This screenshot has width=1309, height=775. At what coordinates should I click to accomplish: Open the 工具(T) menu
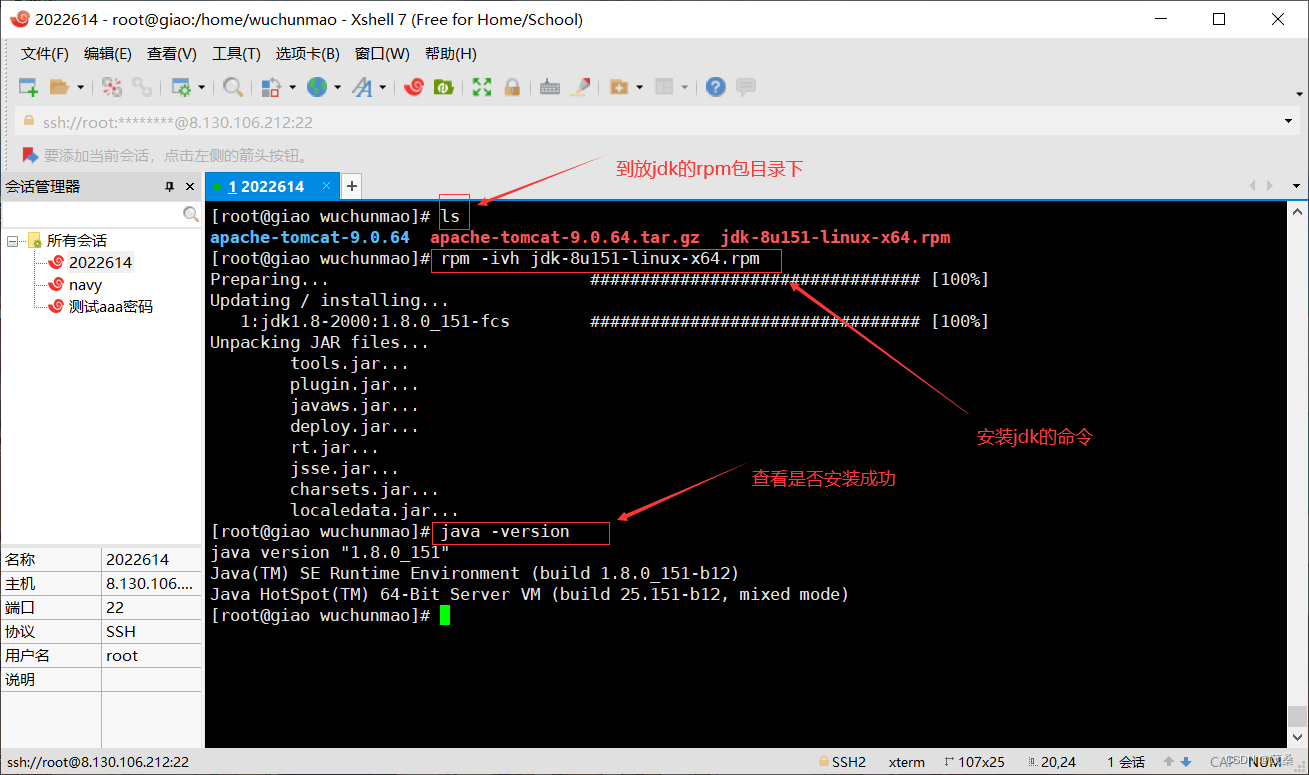(x=236, y=53)
